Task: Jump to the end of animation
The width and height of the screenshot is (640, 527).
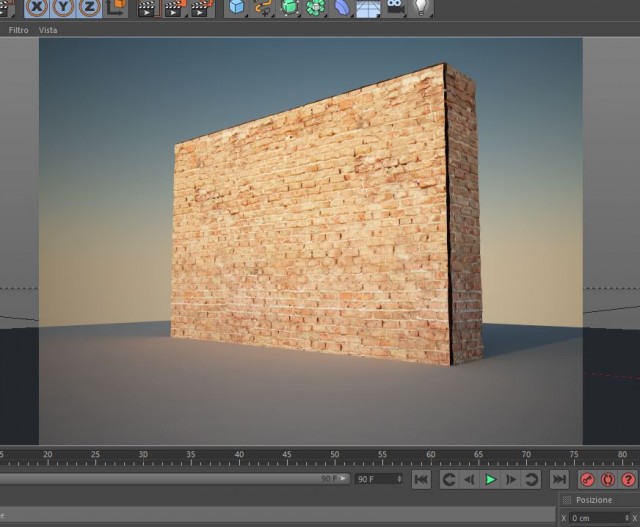Action: [x=559, y=479]
